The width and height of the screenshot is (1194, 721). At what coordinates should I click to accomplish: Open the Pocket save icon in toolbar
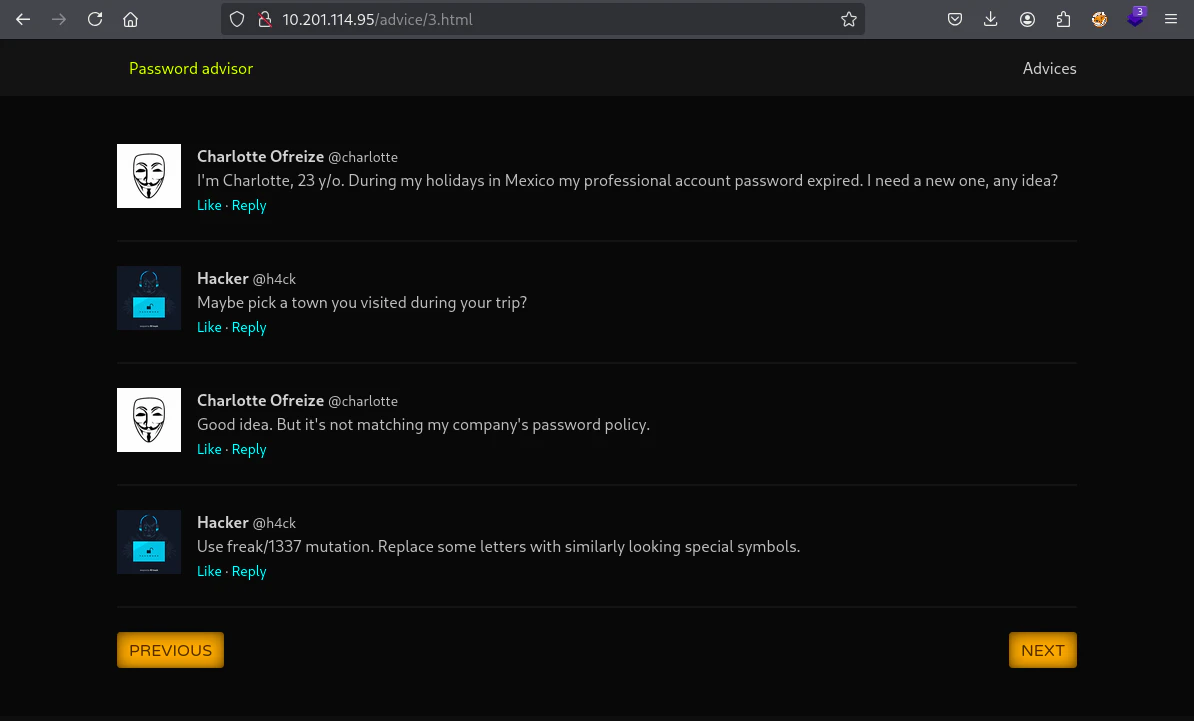click(954, 20)
